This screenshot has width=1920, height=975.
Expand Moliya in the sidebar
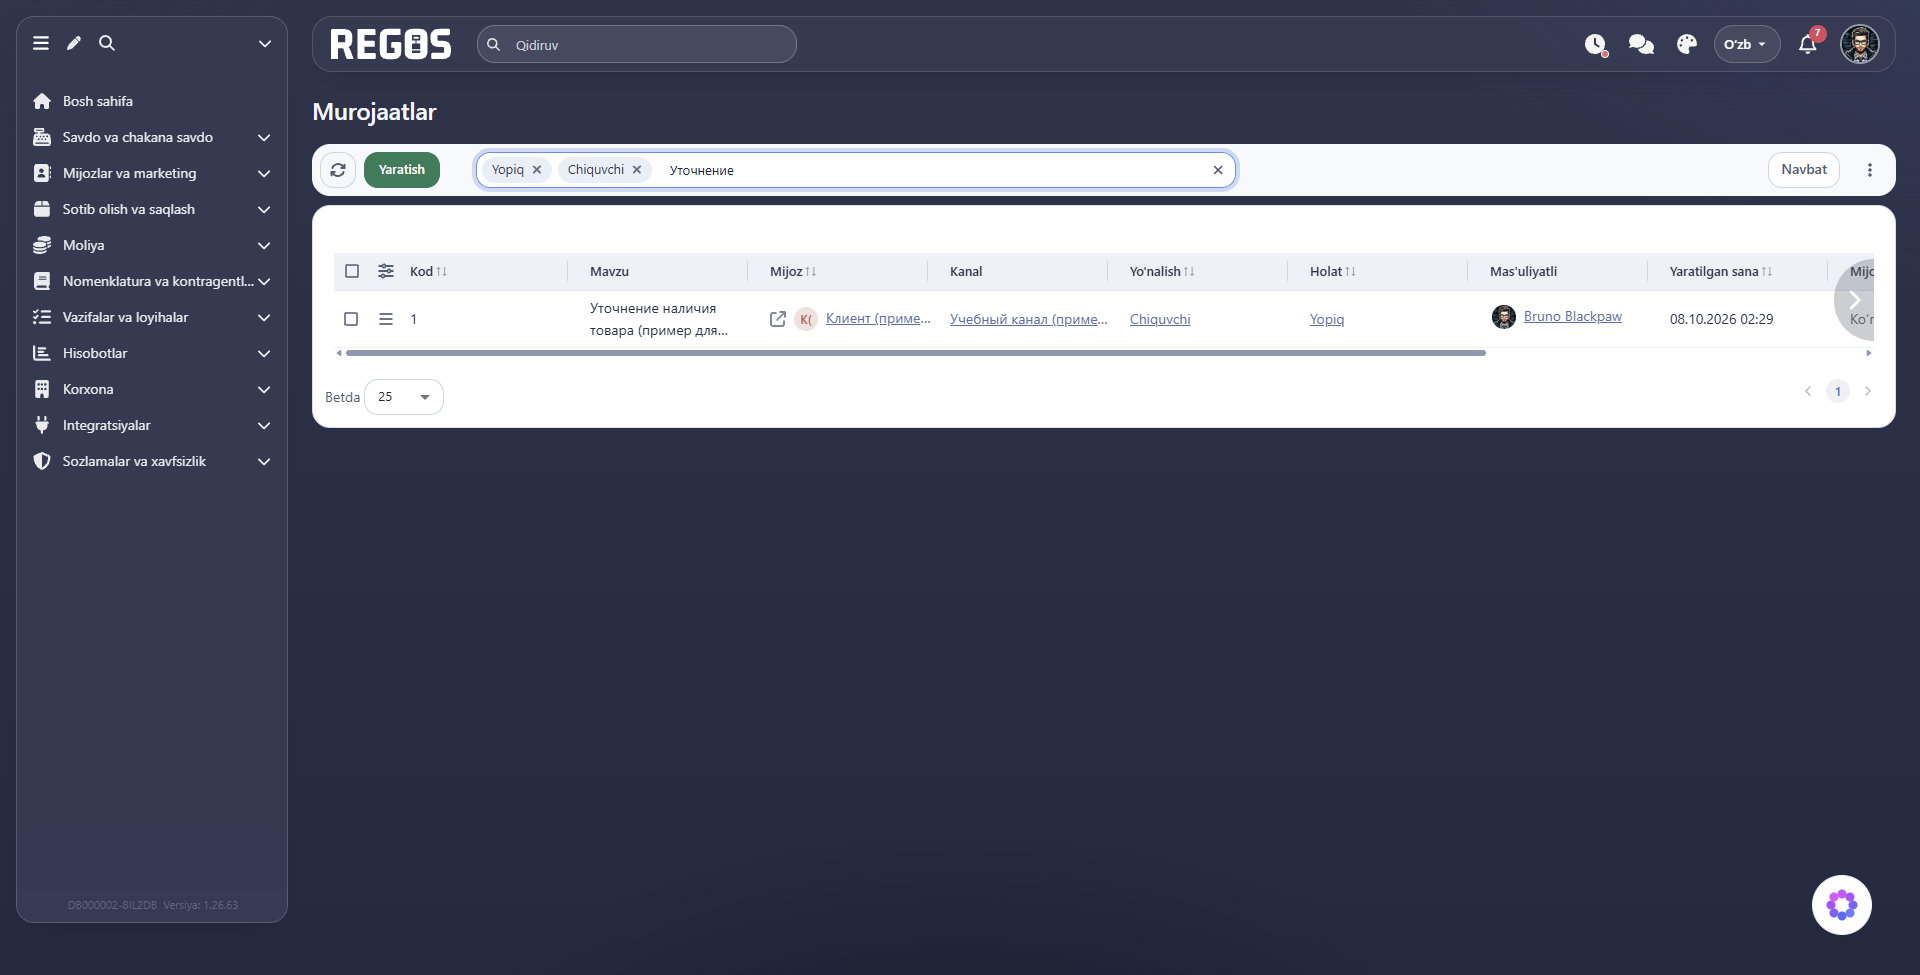(x=152, y=245)
